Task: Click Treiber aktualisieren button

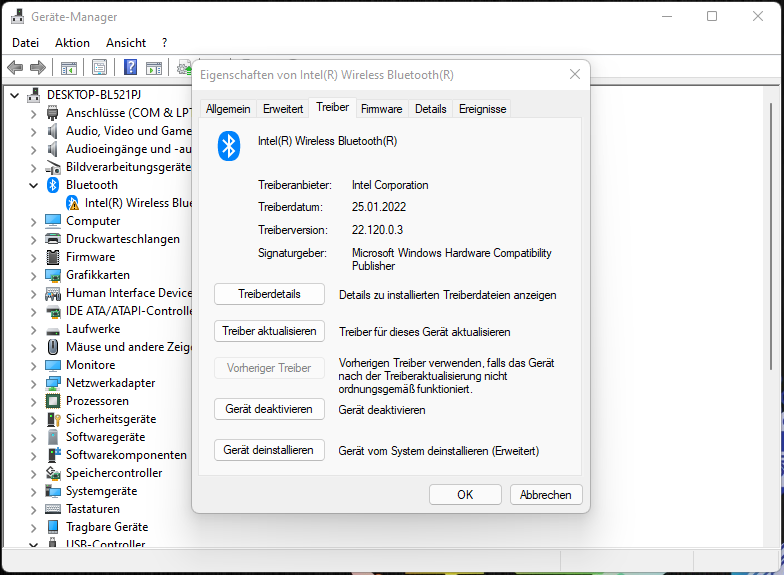Action: [269, 331]
